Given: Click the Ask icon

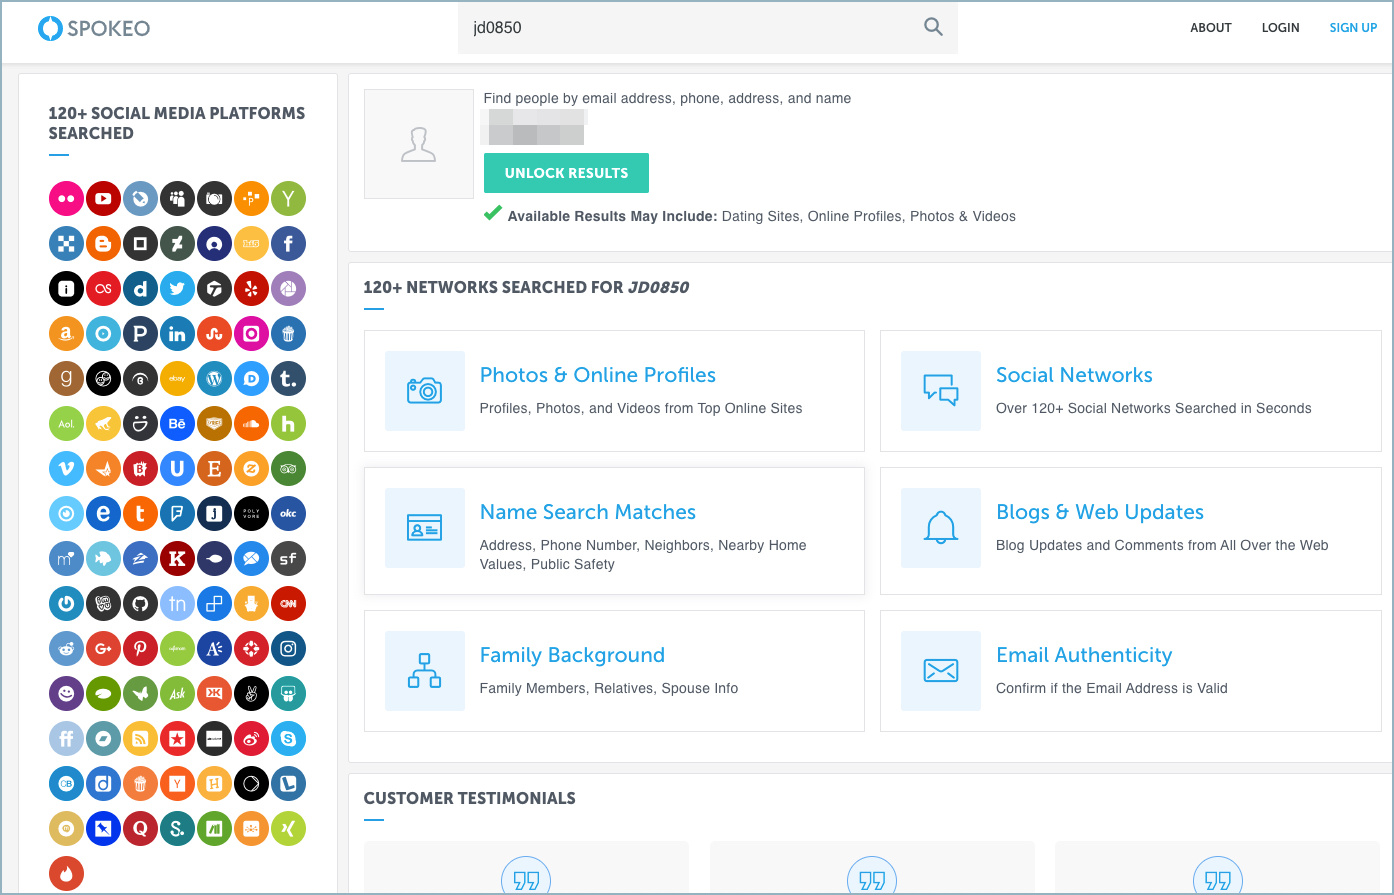Looking at the screenshot, I should point(177,694).
